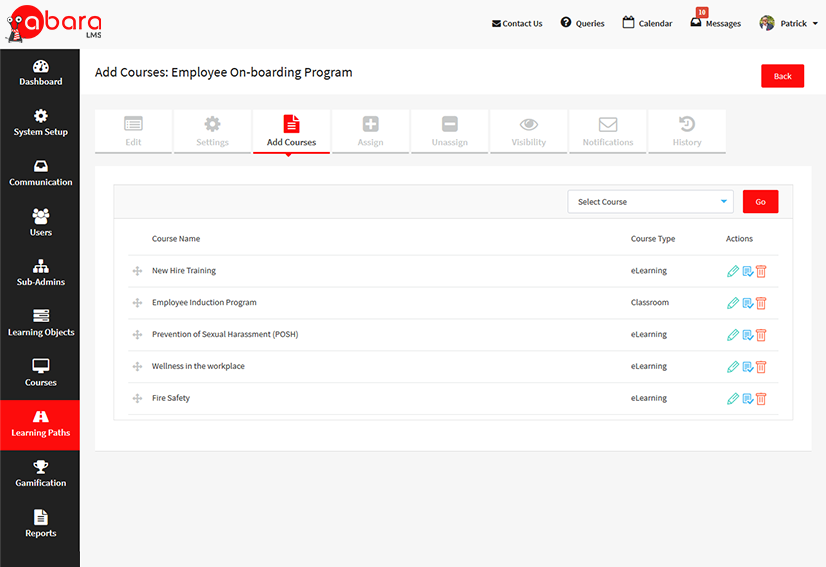
Task: Edit the Wellness in the workplace course
Action: [x=733, y=367]
